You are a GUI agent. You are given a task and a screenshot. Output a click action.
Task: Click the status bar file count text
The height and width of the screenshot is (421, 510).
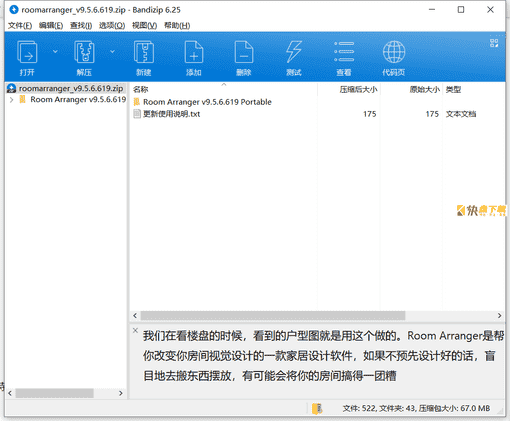pyautogui.click(x=416, y=408)
